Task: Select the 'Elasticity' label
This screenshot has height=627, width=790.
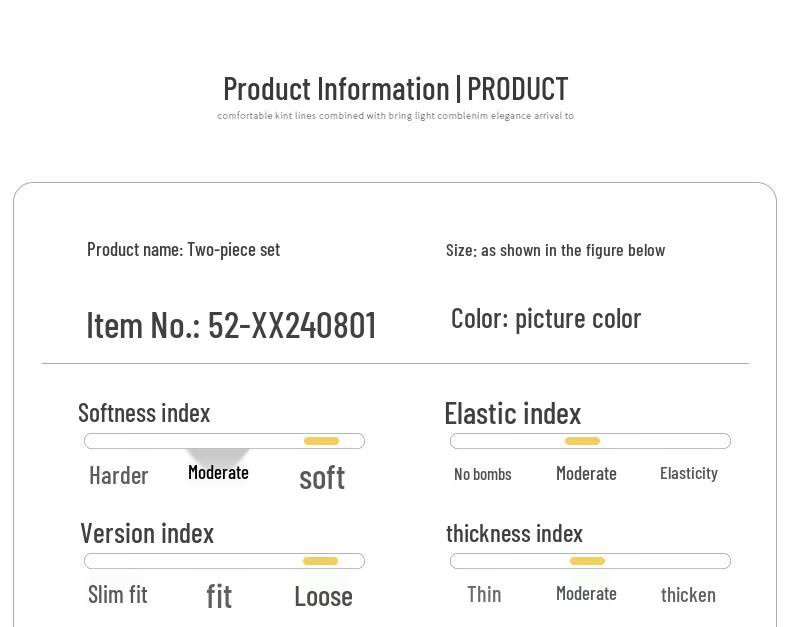Action: 689,473
